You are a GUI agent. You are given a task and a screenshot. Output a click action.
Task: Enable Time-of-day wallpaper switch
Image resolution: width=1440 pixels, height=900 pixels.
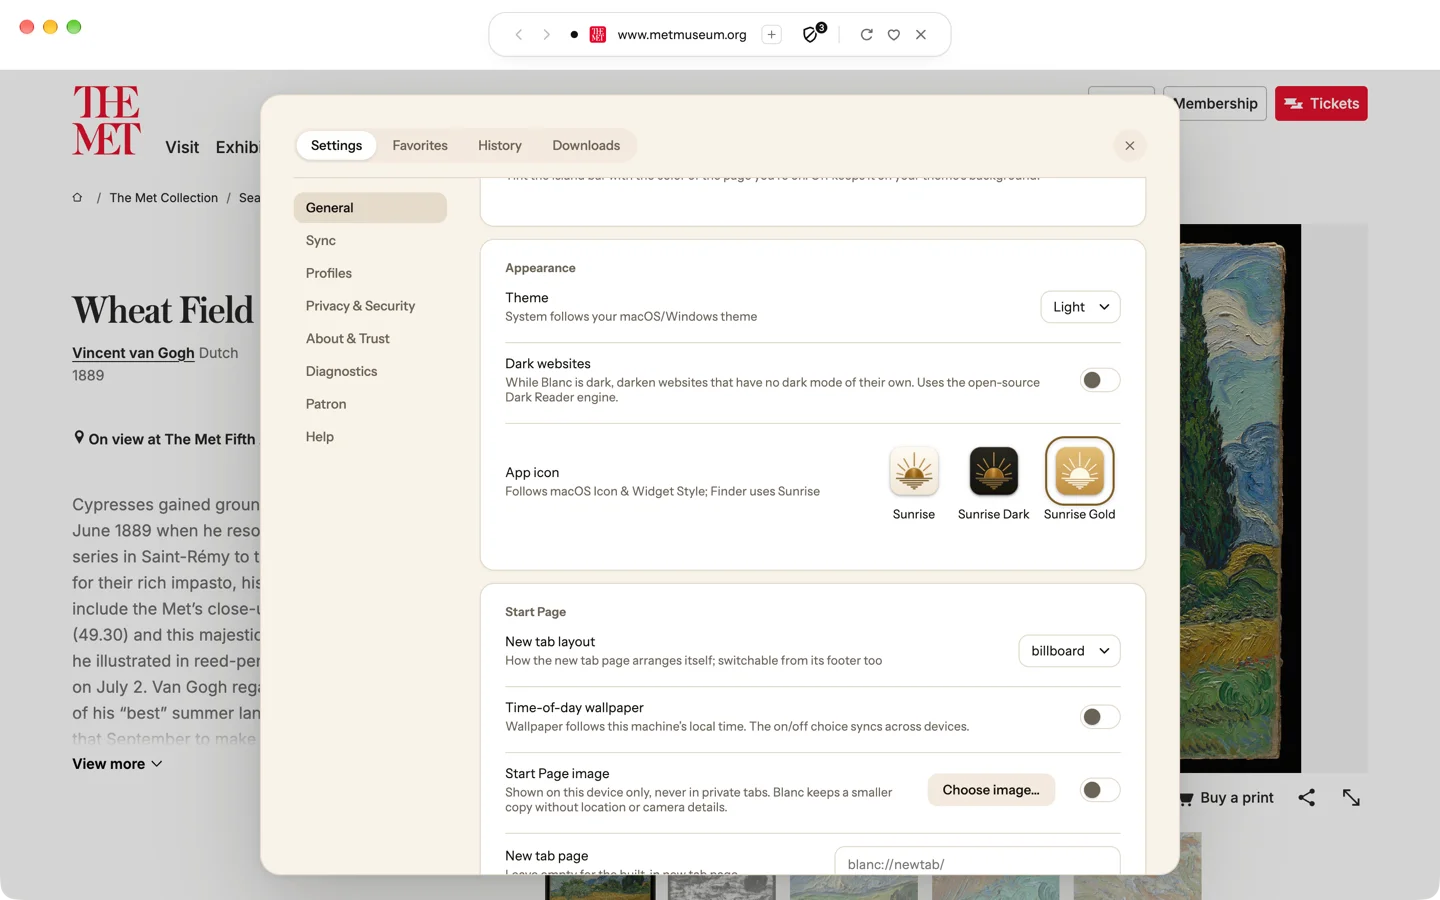pyautogui.click(x=1100, y=717)
